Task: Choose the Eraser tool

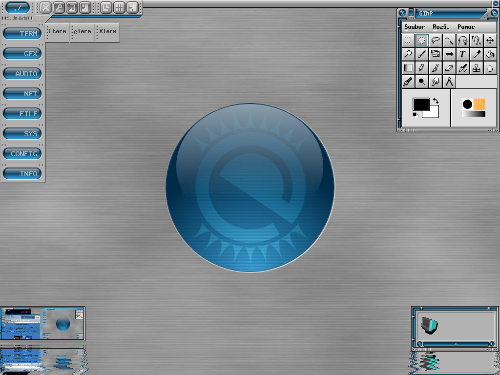Action: (x=449, y=68)
